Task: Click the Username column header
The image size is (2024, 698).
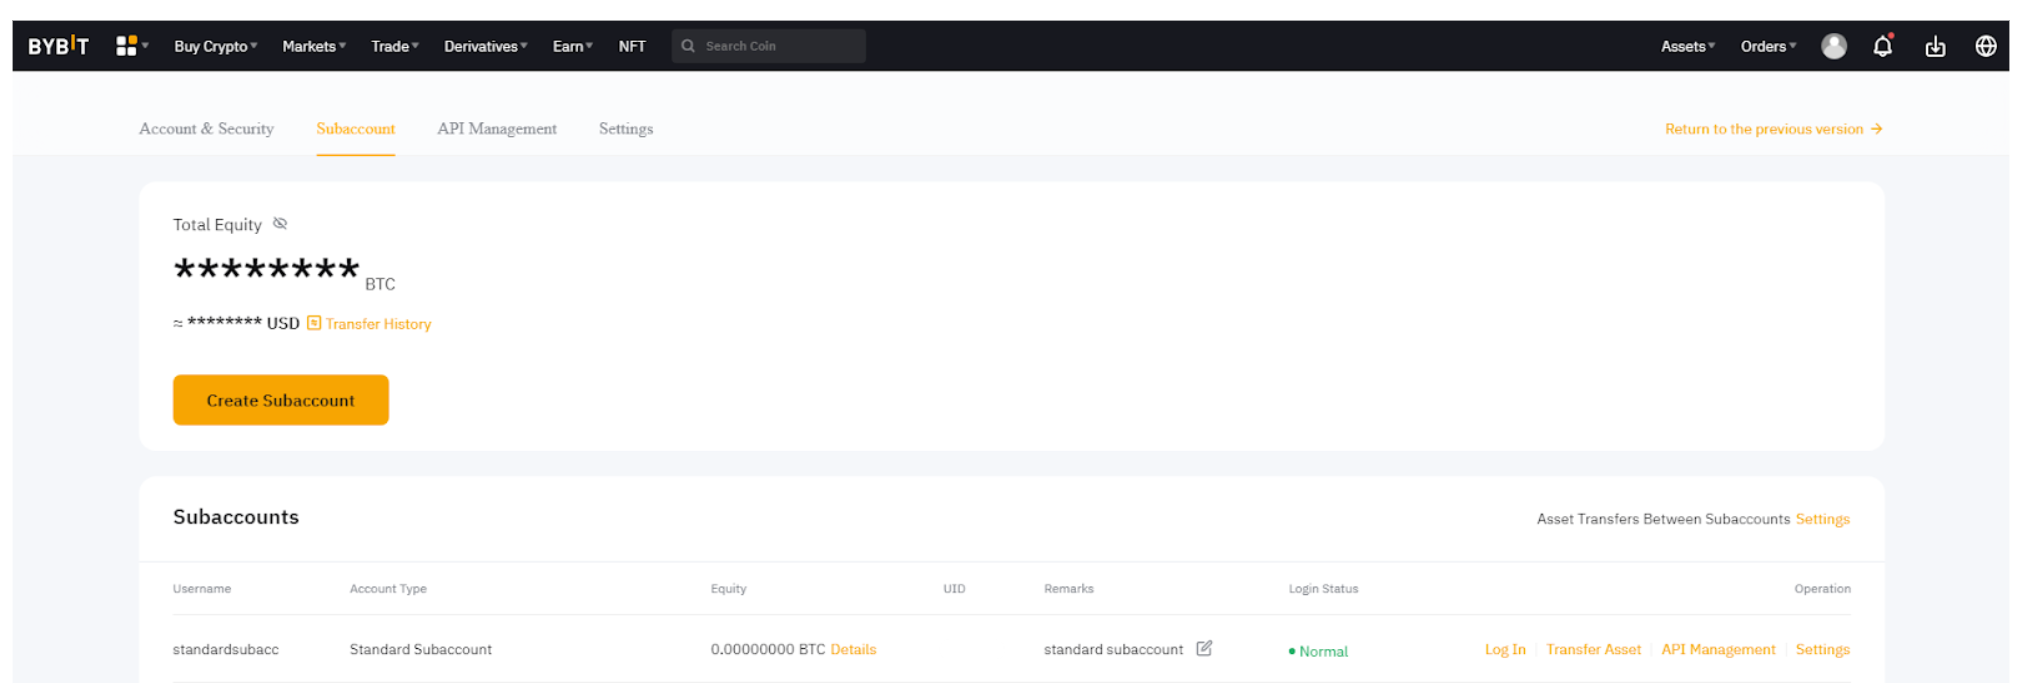Action: 202,588
